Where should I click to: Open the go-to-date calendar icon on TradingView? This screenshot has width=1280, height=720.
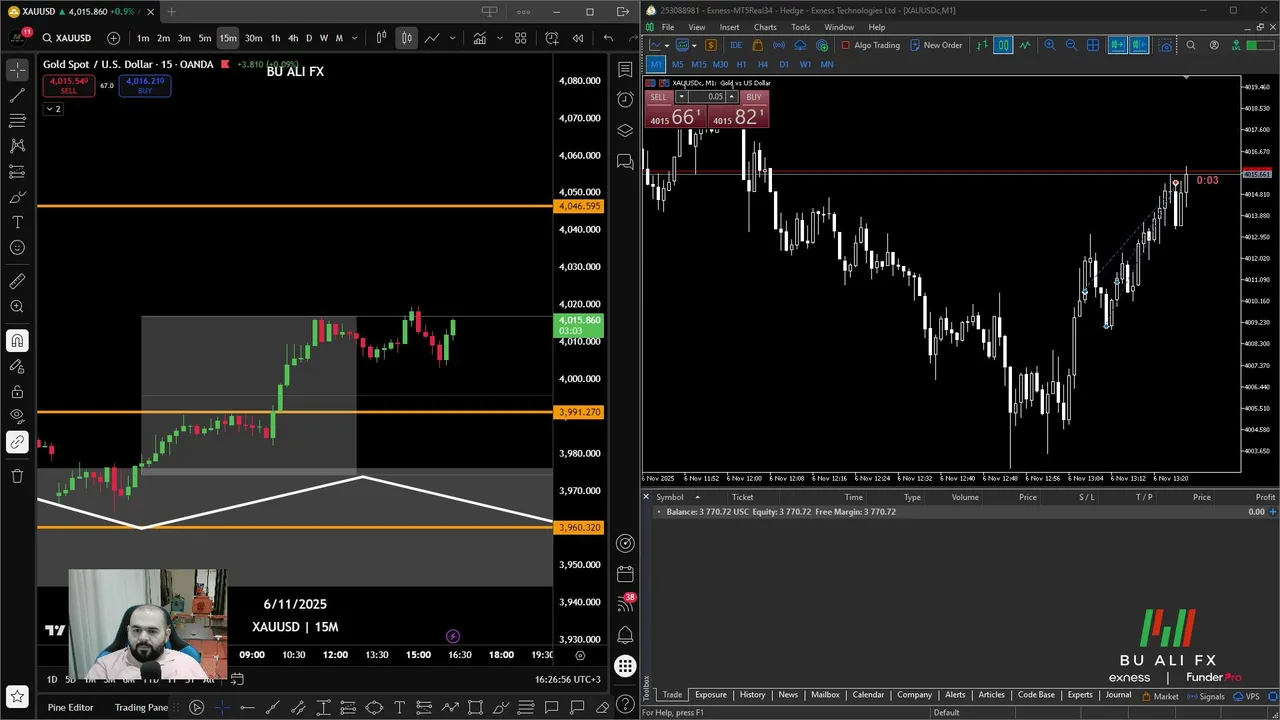click(x=237, y=679)
